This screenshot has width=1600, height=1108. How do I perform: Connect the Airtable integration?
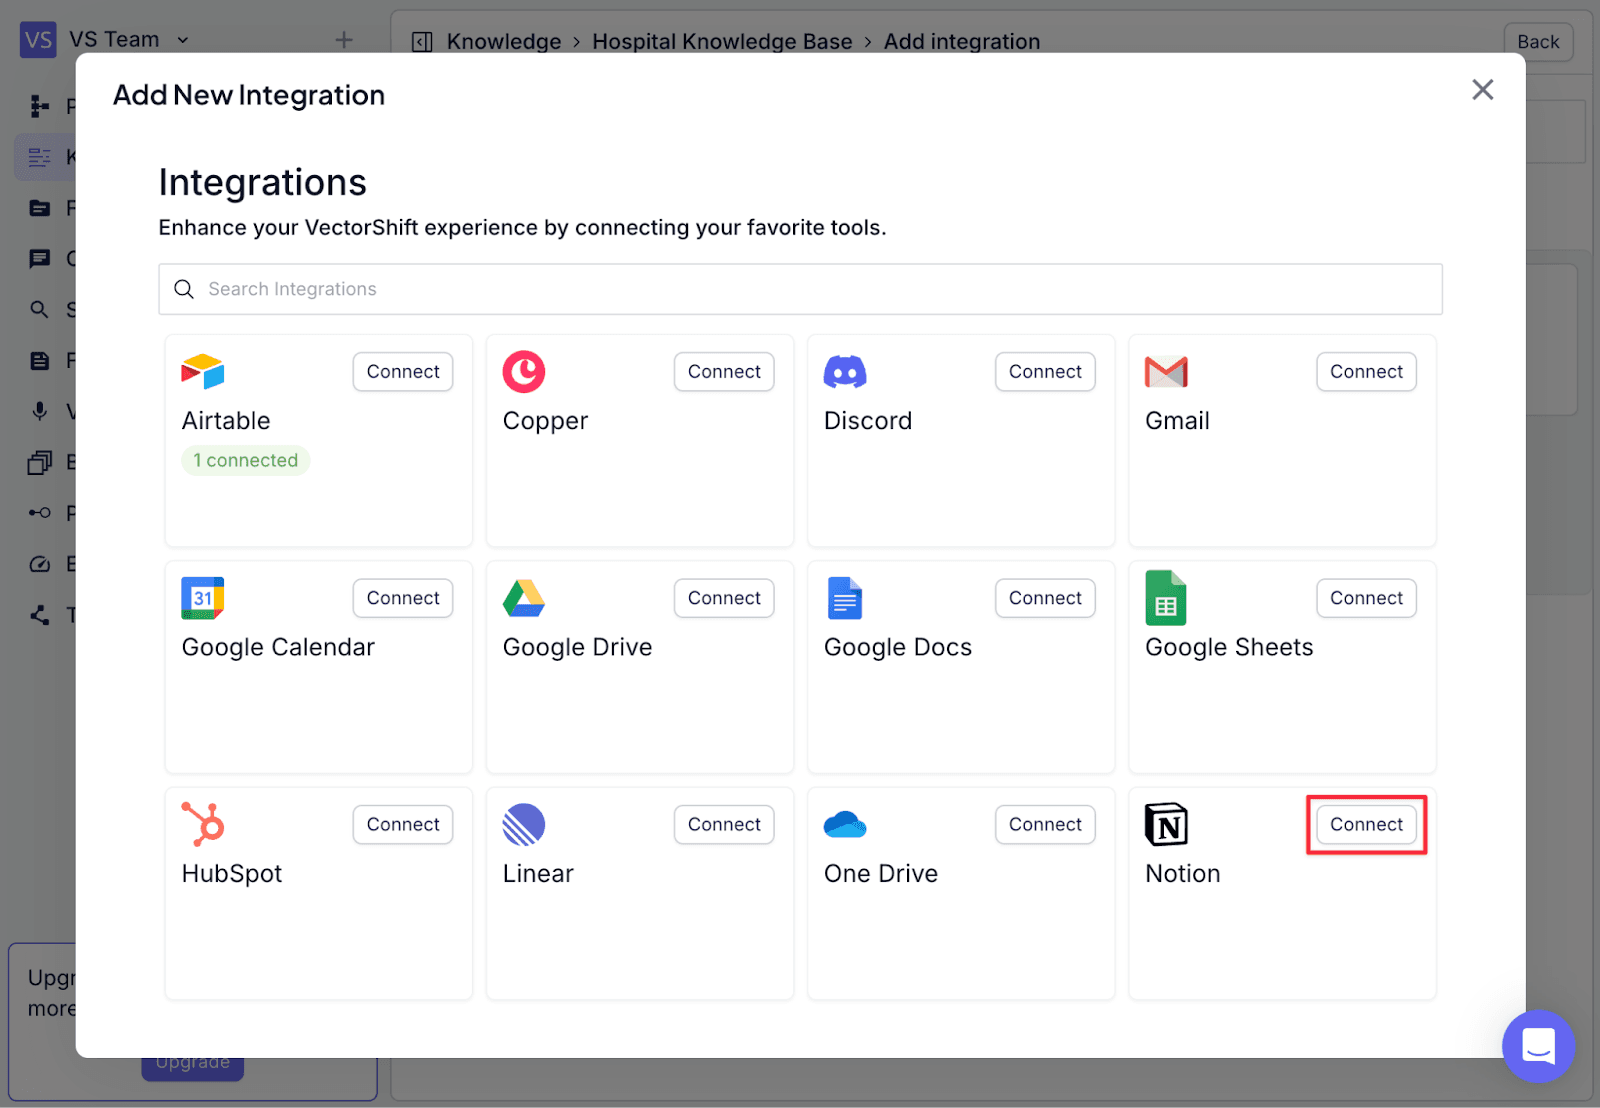403,372
